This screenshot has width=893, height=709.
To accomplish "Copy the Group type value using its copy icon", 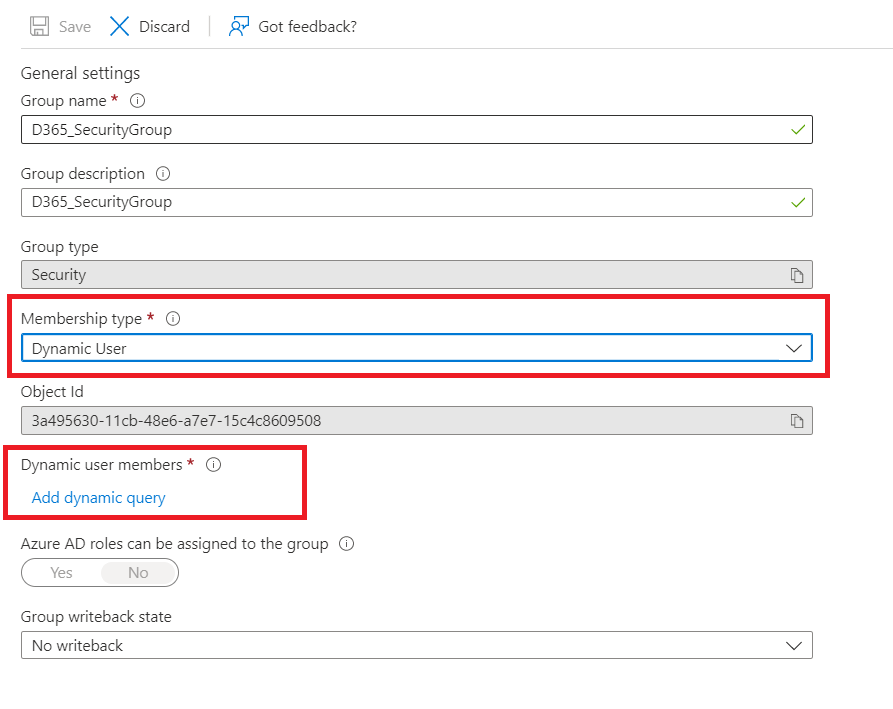I will click(797, 274).
